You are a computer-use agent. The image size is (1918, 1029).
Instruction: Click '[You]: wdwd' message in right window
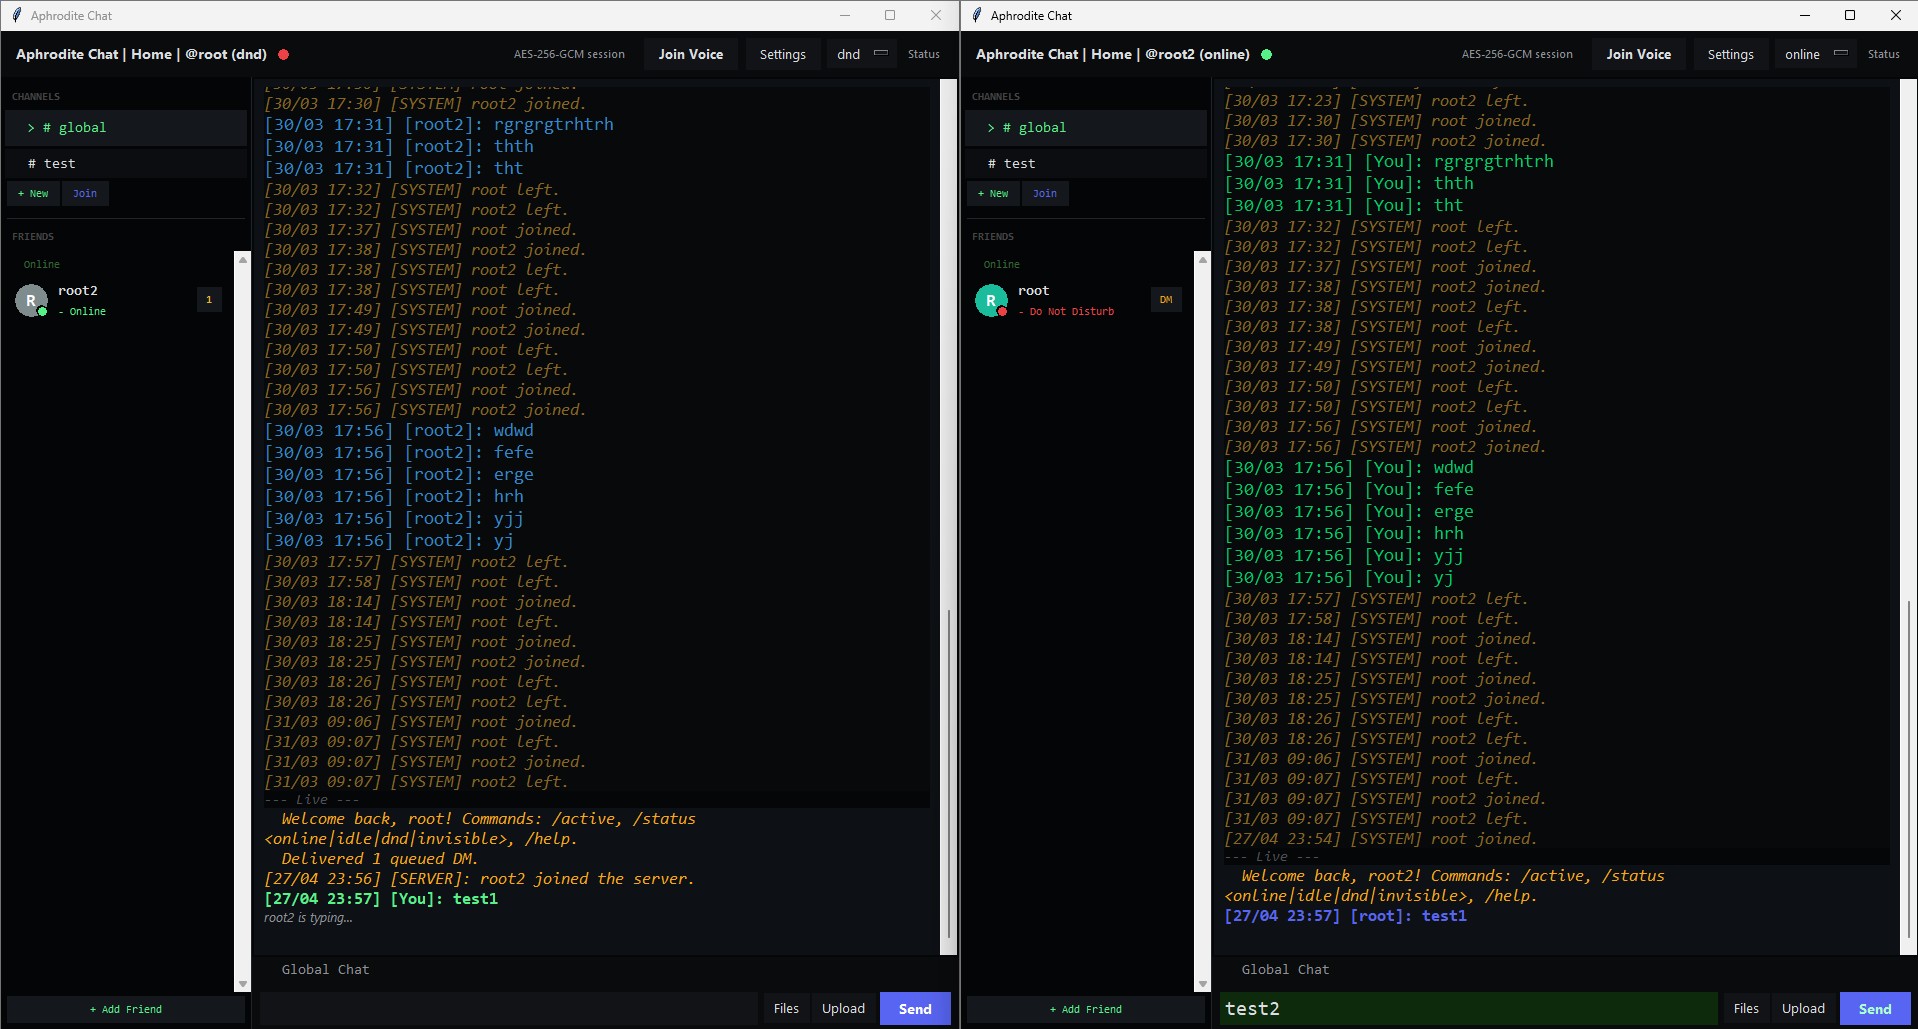pos(1349,467)
